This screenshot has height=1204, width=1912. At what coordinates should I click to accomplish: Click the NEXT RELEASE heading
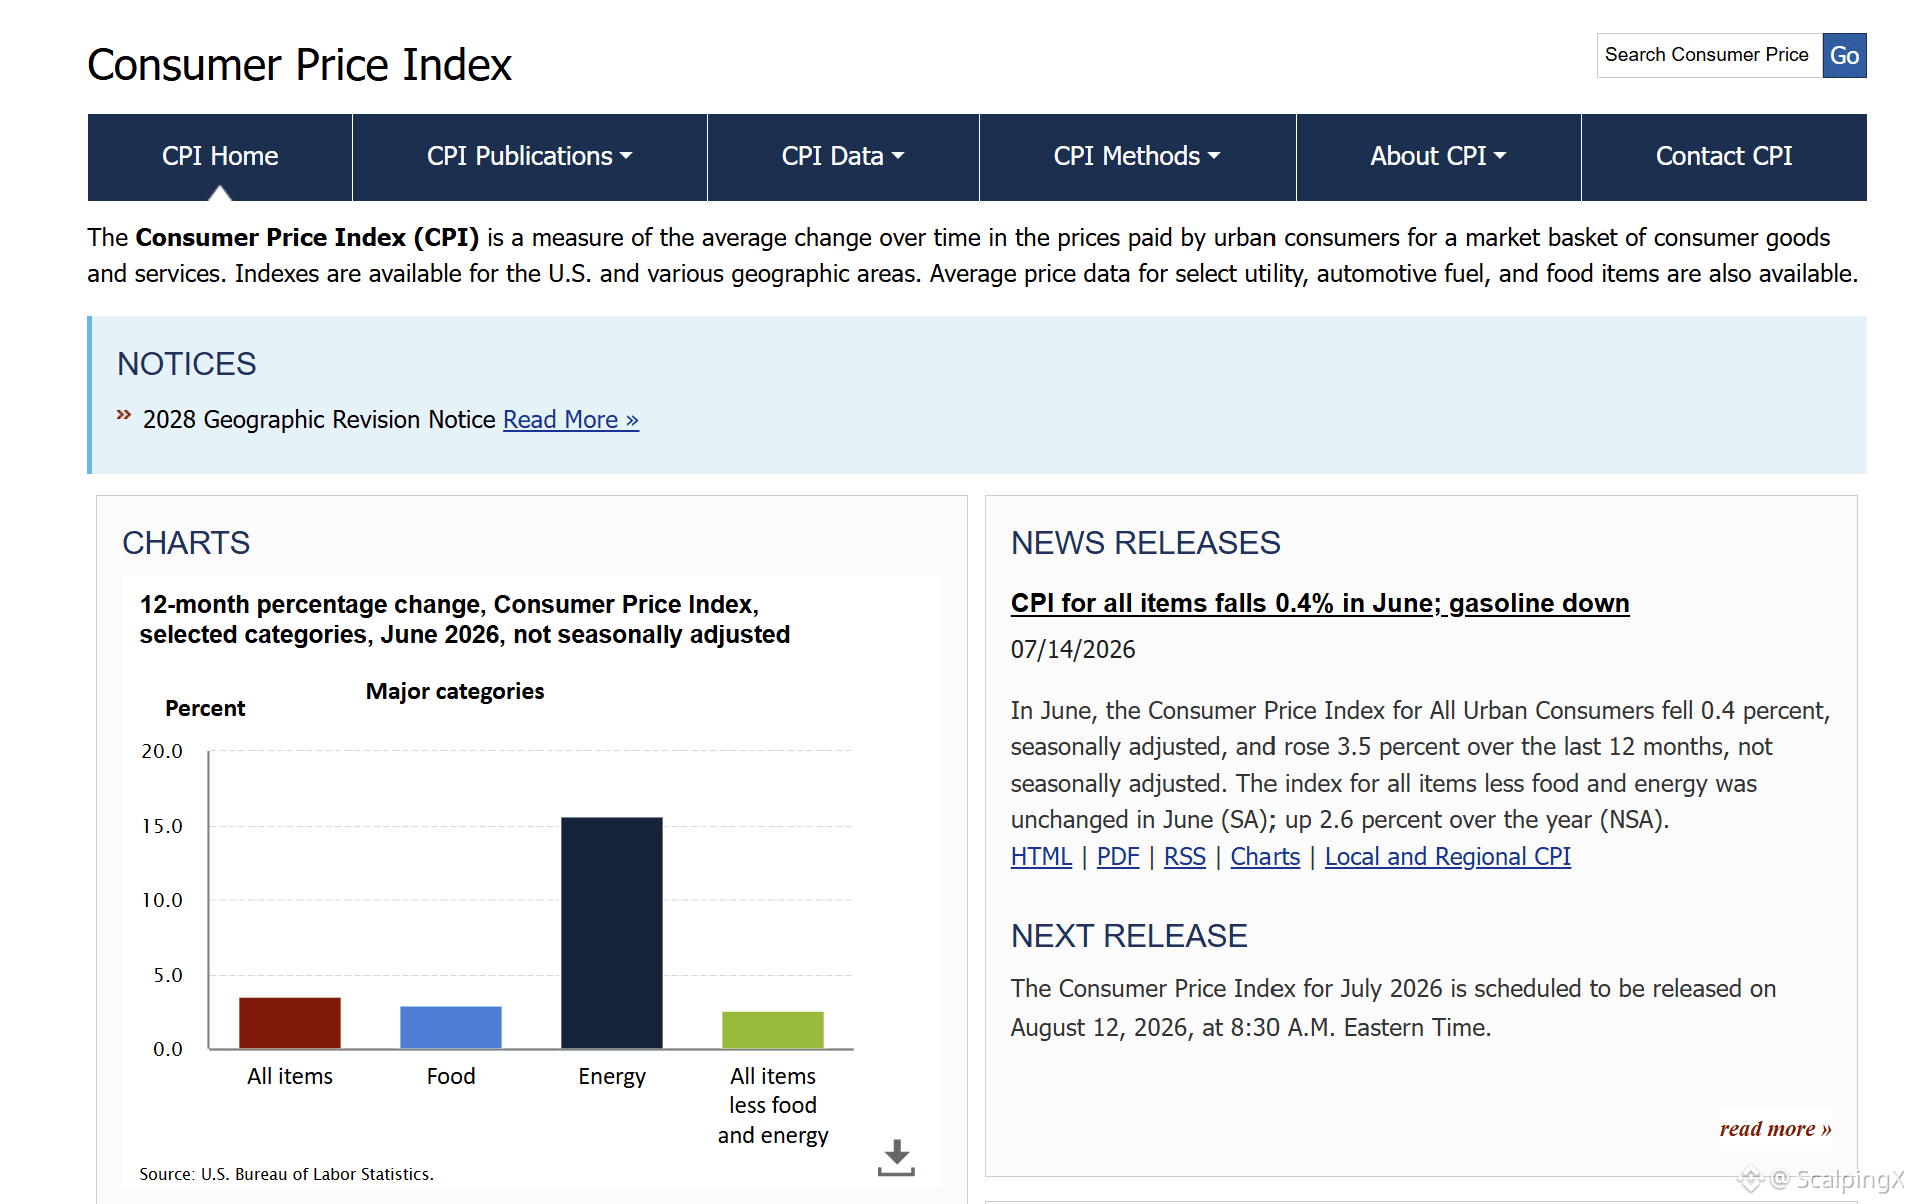click(1129, 936)
